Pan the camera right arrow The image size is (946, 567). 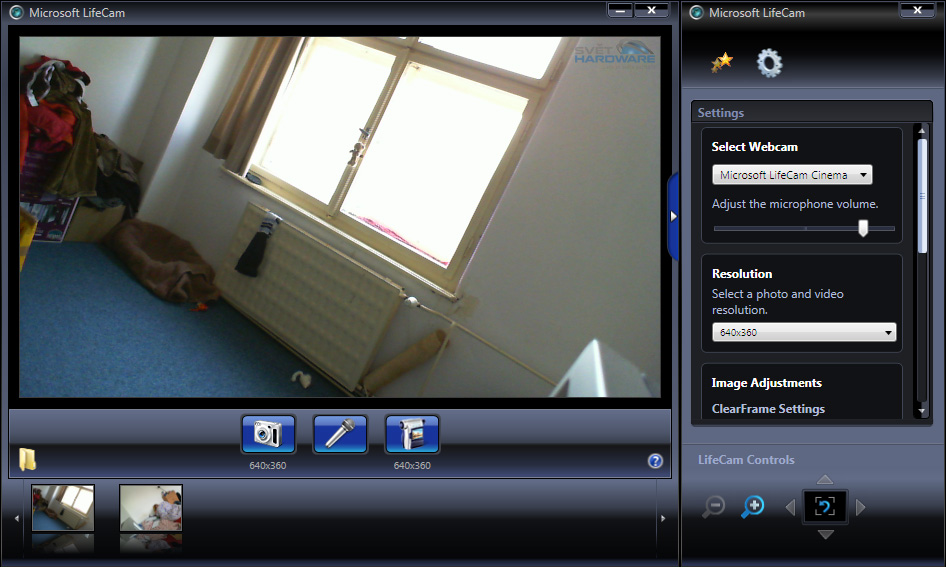point(860,507)
